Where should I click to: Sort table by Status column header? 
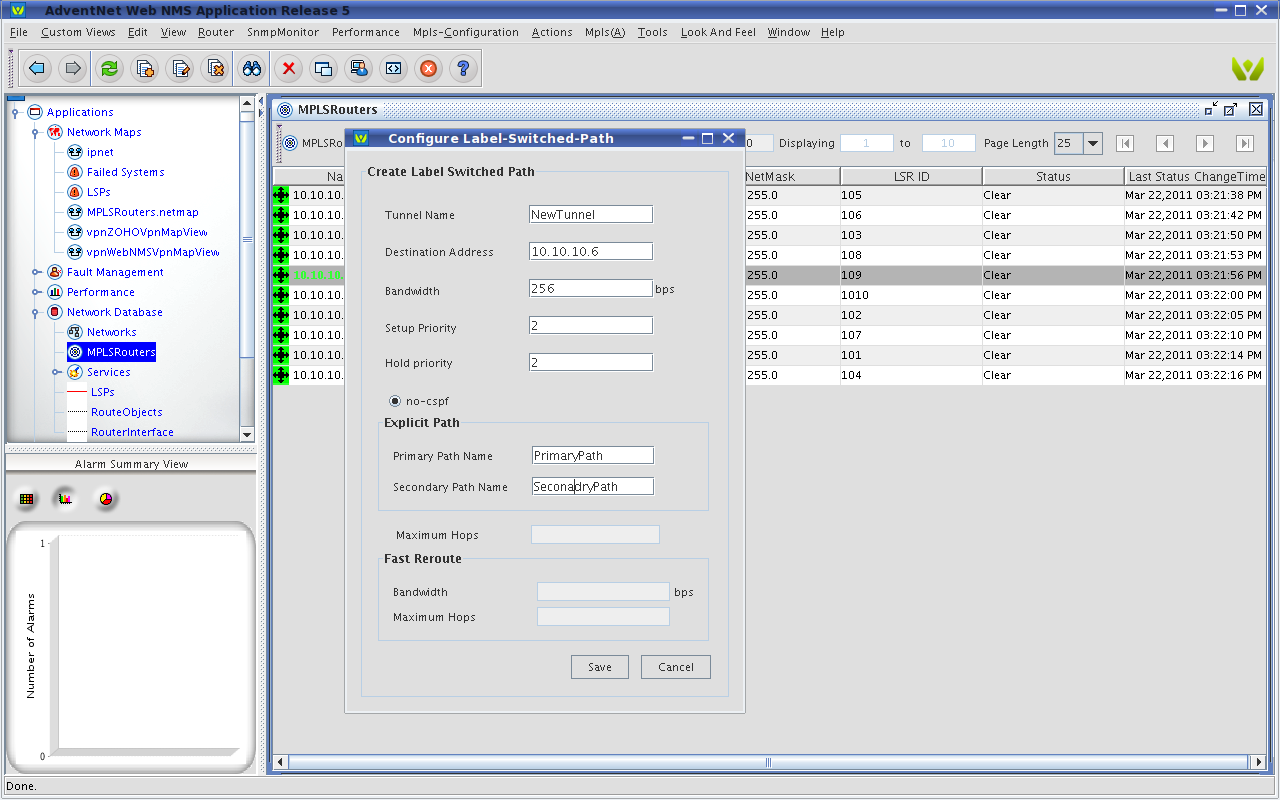coord(1053,176)
